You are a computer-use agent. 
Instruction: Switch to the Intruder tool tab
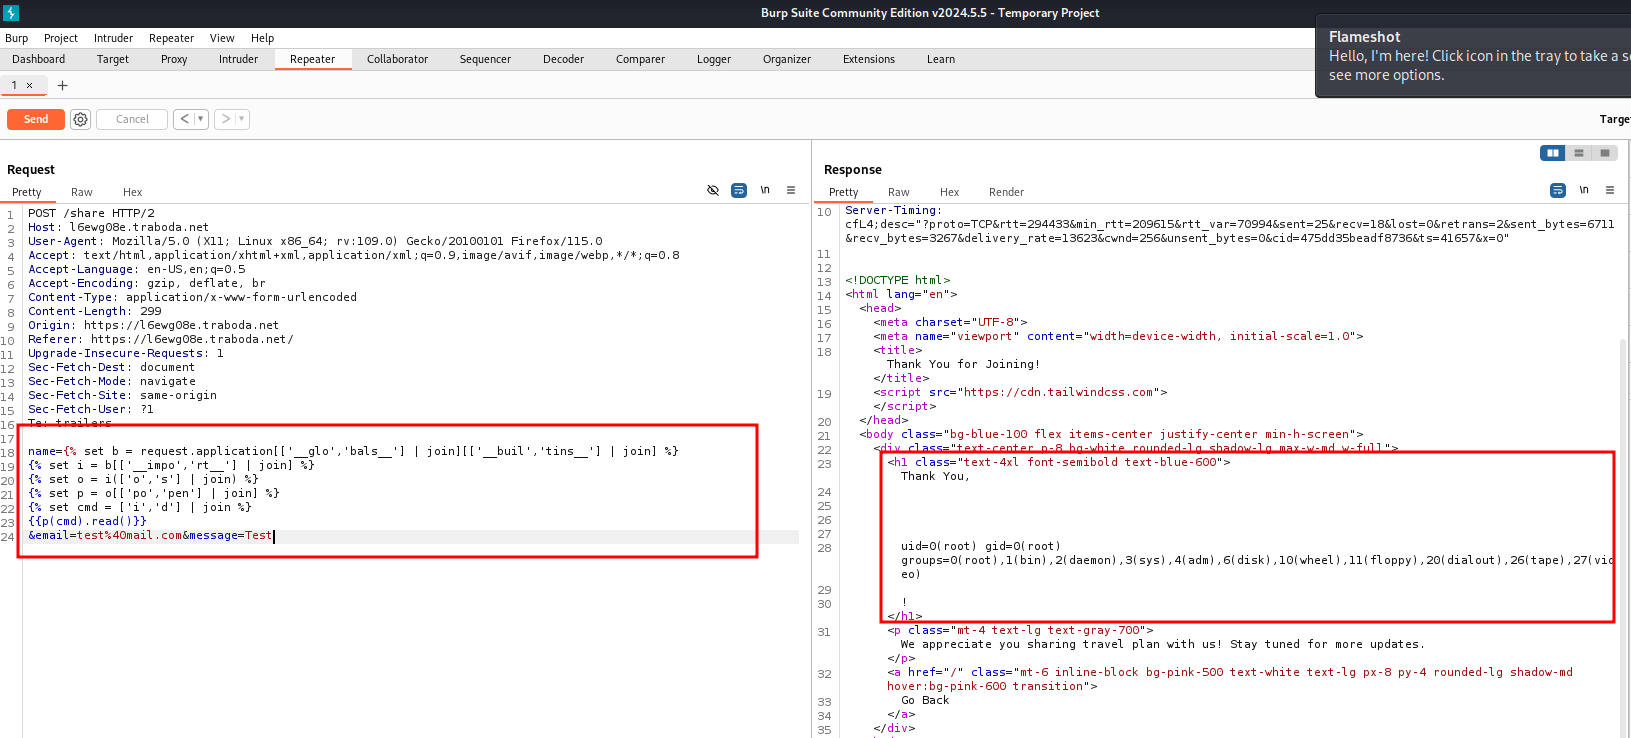coord(238,59)
